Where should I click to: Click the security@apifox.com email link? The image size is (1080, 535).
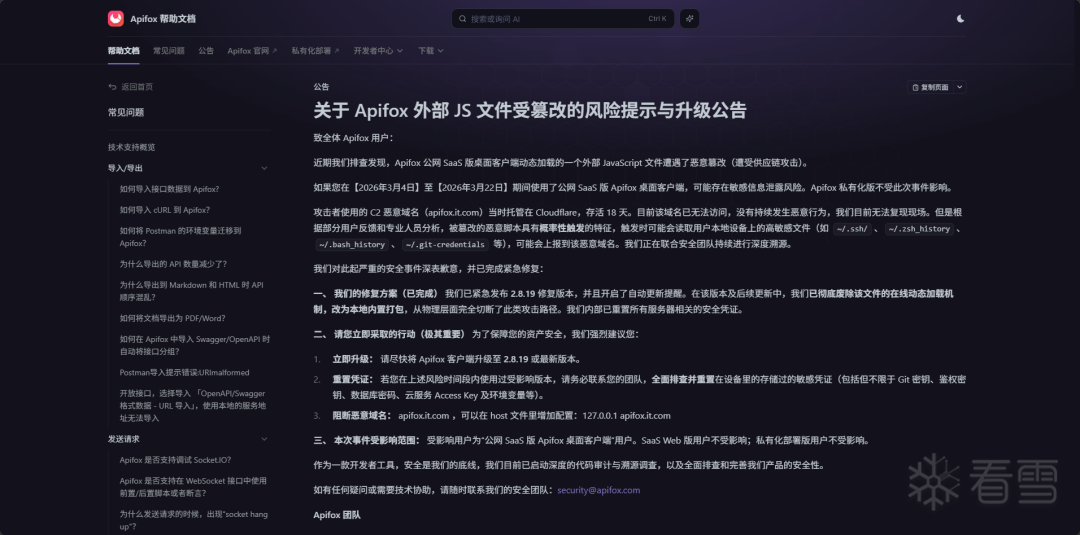(599, 490)
